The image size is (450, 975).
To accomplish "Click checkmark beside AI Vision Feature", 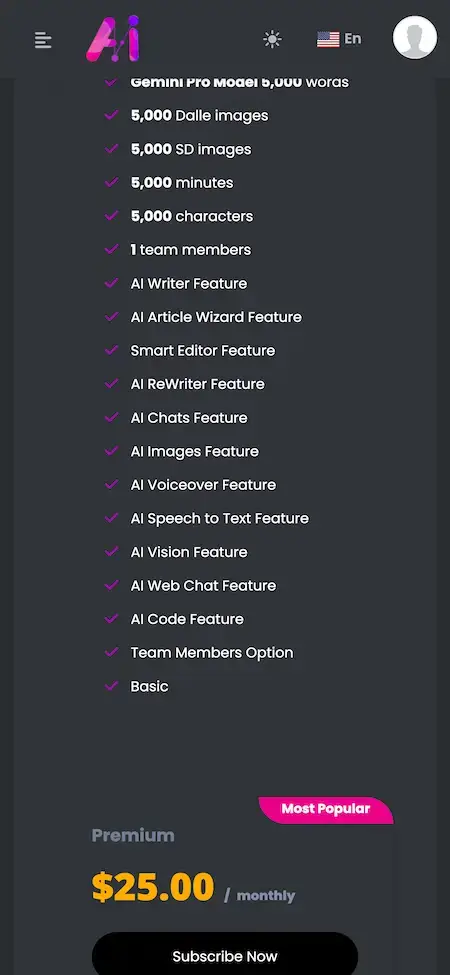I will click(x=112, y=552).
